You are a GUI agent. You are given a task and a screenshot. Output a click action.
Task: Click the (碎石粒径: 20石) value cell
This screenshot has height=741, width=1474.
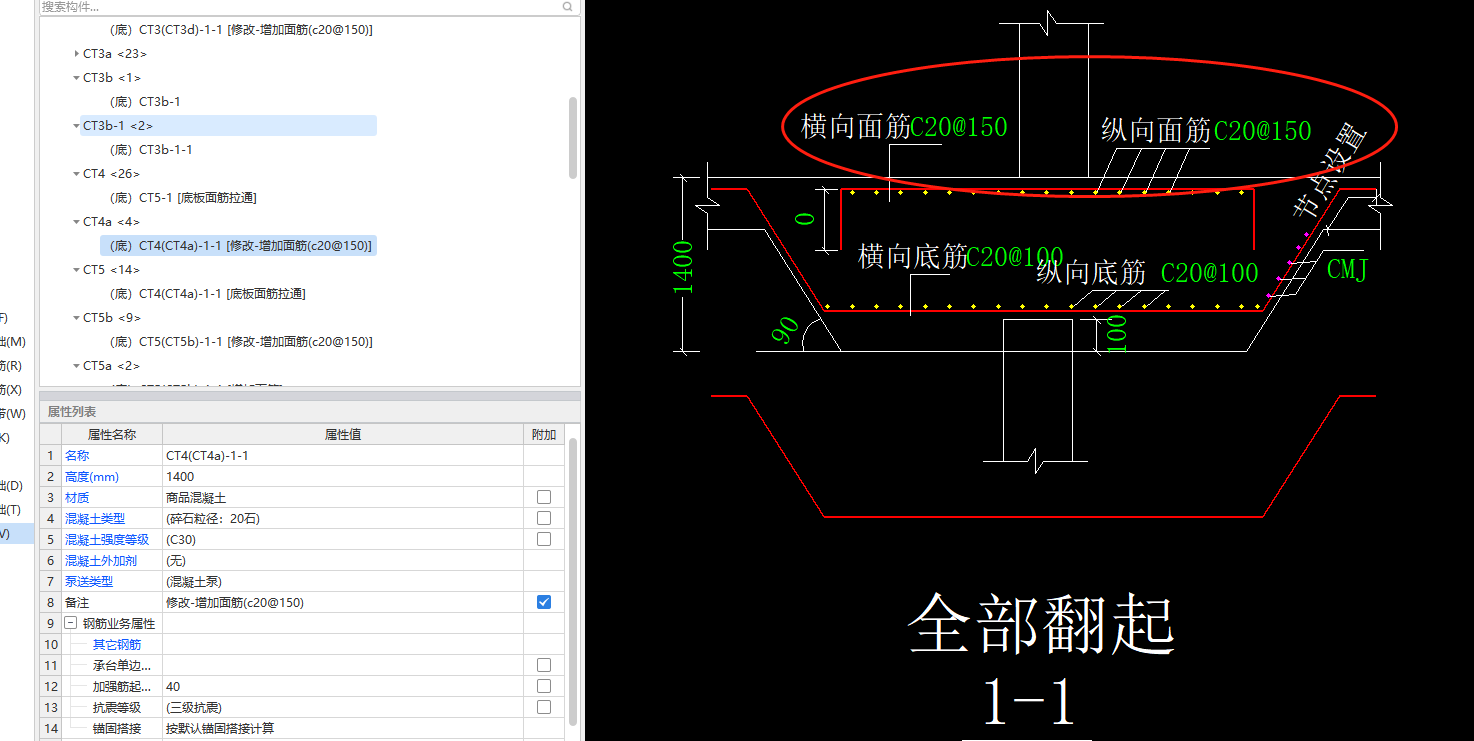point(343,519)
